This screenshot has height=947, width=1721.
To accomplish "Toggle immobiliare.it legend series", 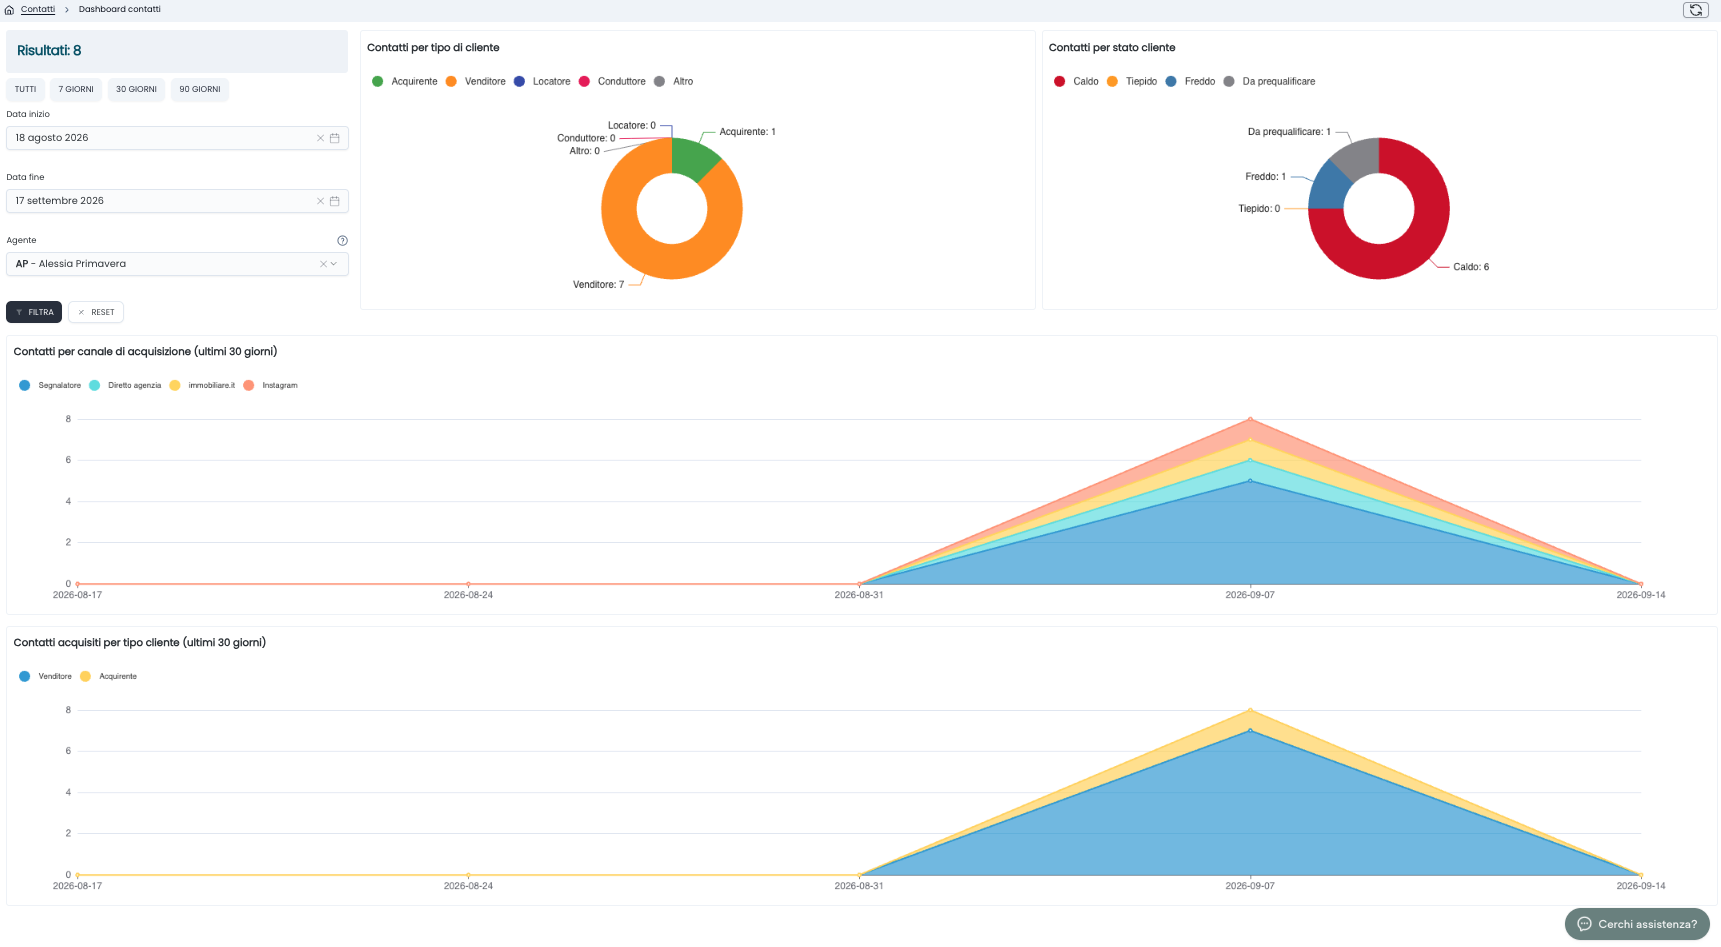I will click(x=202, y=386).
